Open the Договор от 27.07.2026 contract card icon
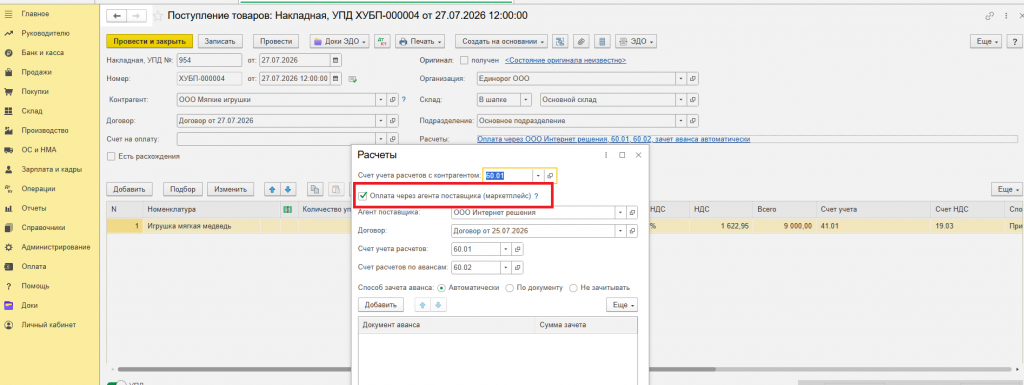The width and height of the screenshot is (1024, 385). click(392, 121)
